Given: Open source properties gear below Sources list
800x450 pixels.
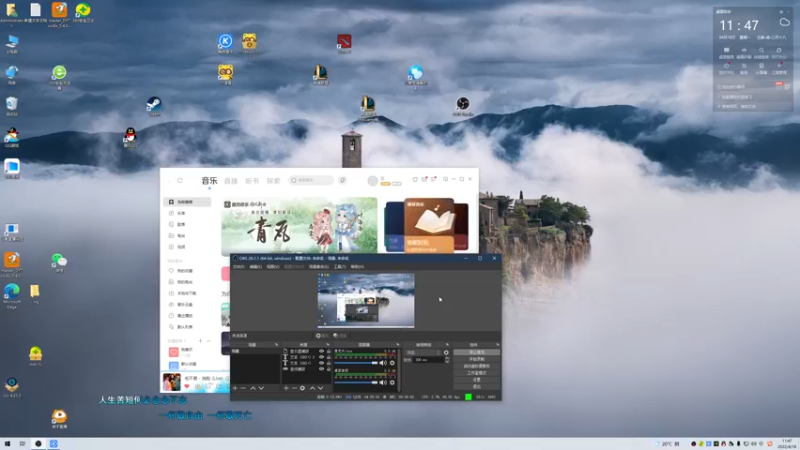Looking at the screenshot, I should pos(303,388).
